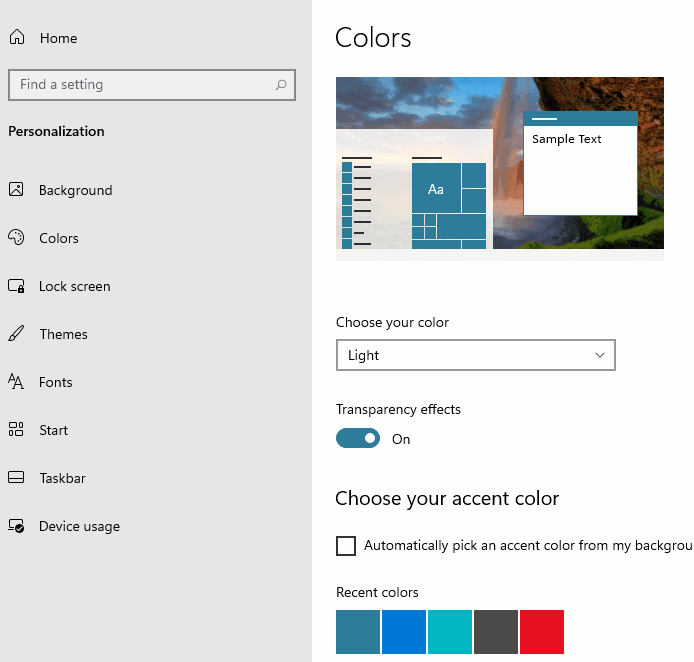
Task: Select the Colors palette icon
Action: point(16,238)
